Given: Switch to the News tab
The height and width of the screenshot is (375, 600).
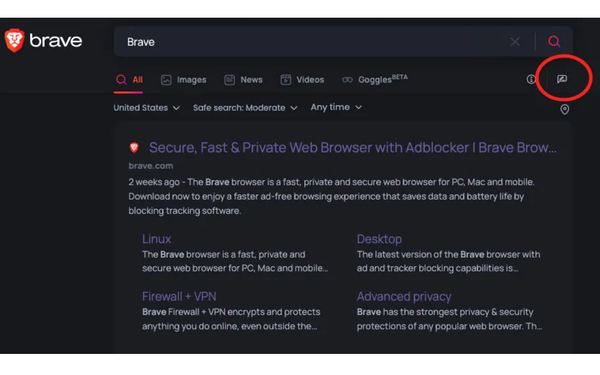Looking at the screenshot, I should click(x=243, y=80).
